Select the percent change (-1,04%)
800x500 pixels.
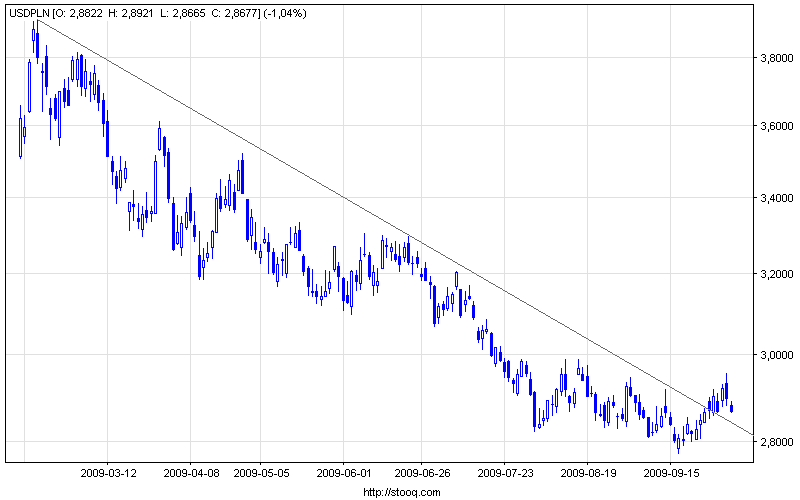[x=285, y=14]
